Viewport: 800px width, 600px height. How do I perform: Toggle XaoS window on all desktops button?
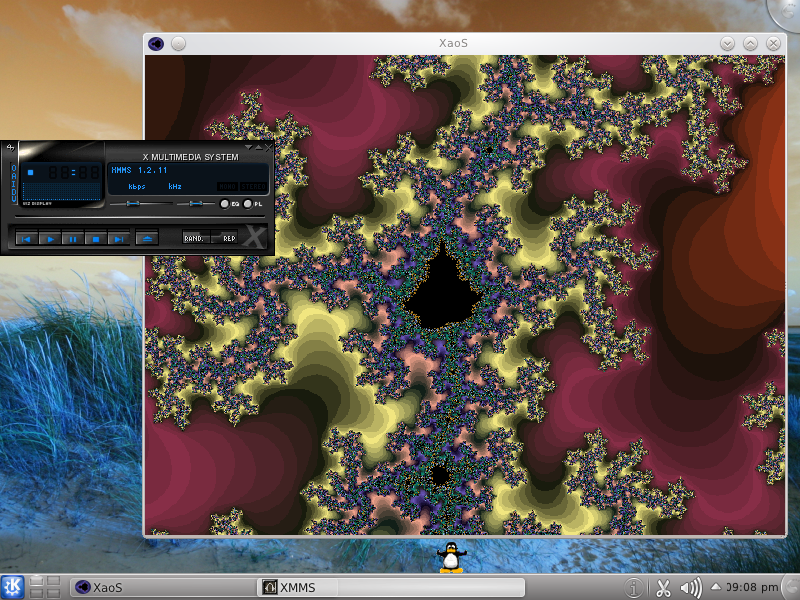click(178, 44)
